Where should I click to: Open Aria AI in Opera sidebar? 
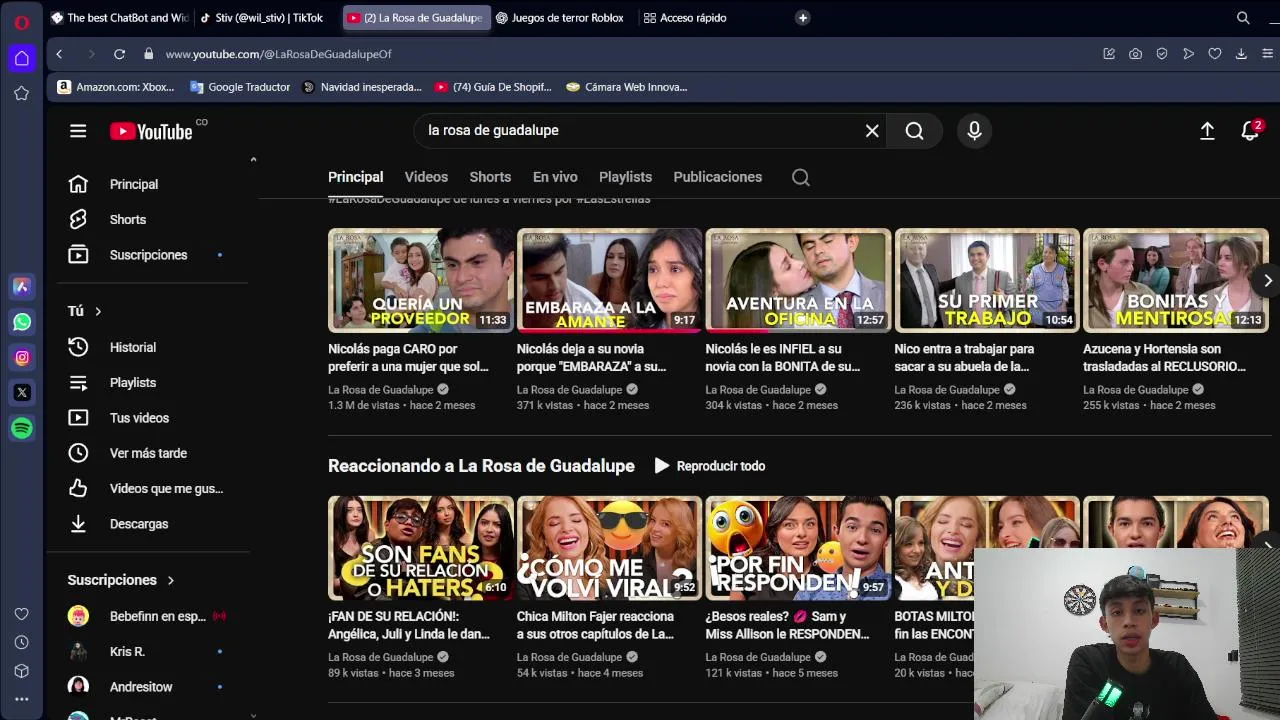tap(22, 287)
